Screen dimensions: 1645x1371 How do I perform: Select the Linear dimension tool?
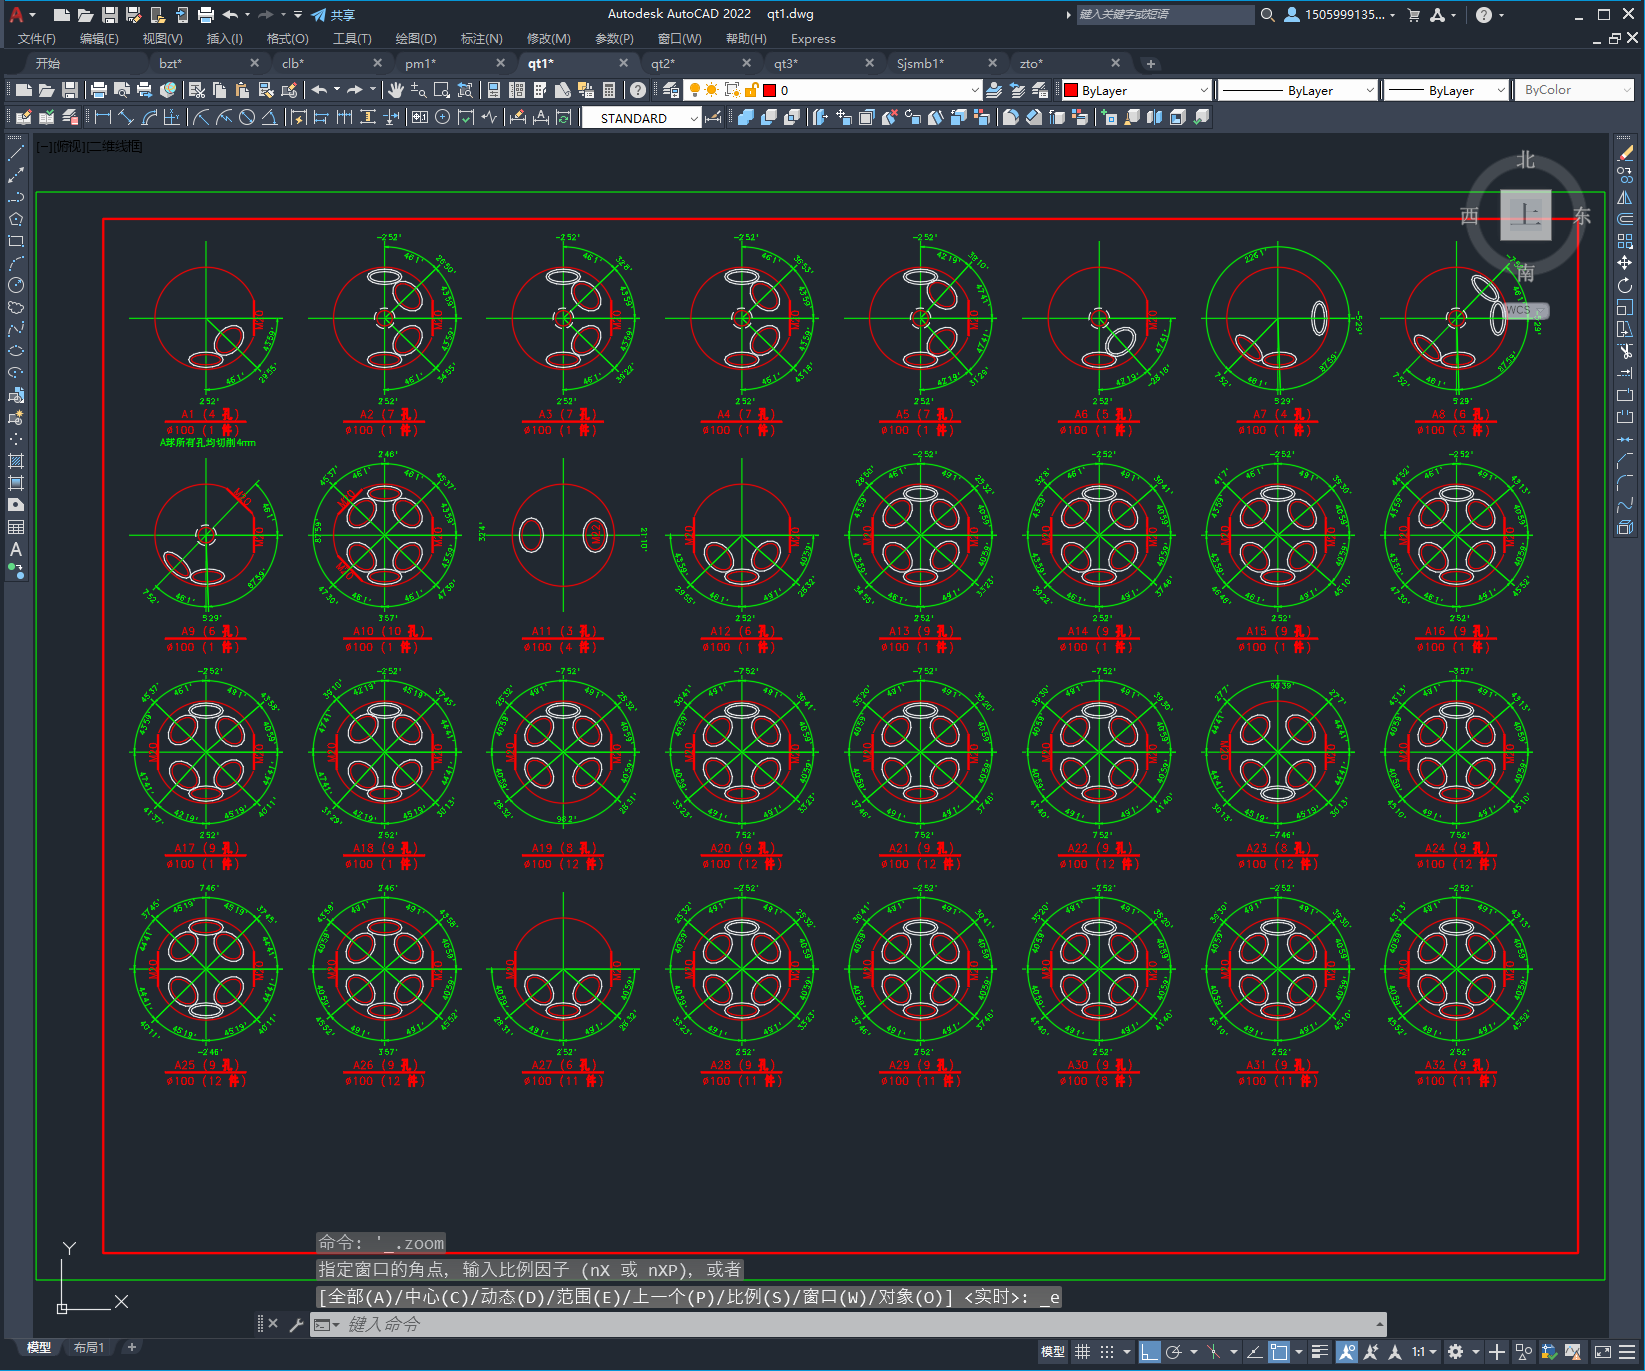(103, 117)
